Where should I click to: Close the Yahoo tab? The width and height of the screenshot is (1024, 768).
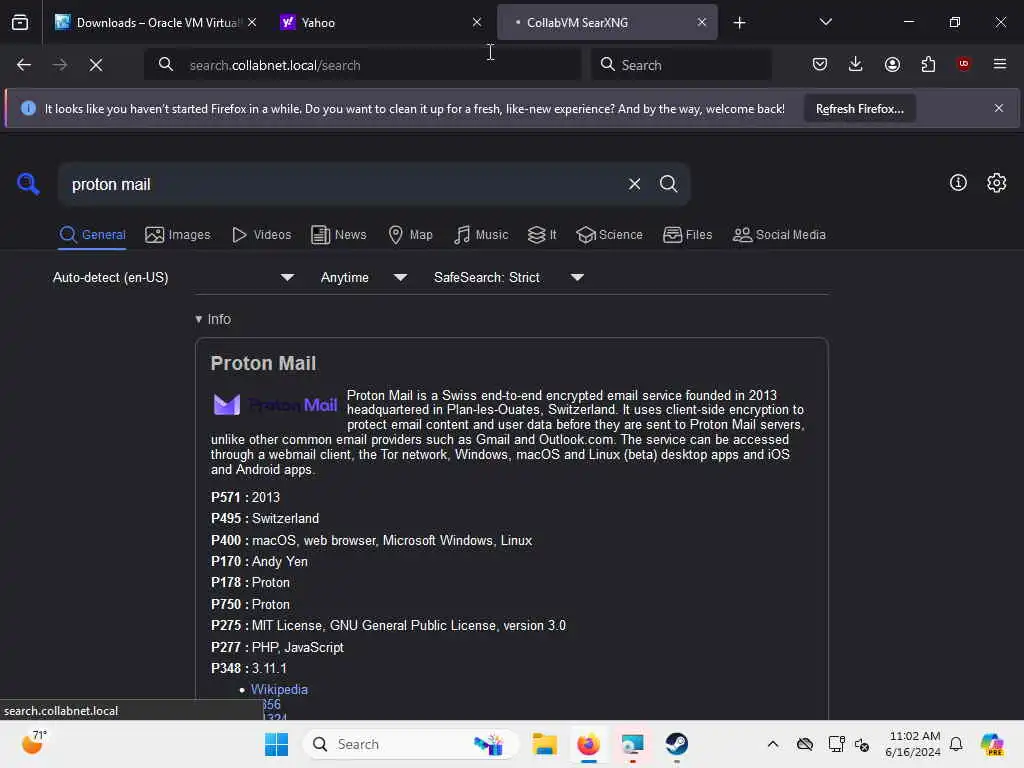click(477, 22)
